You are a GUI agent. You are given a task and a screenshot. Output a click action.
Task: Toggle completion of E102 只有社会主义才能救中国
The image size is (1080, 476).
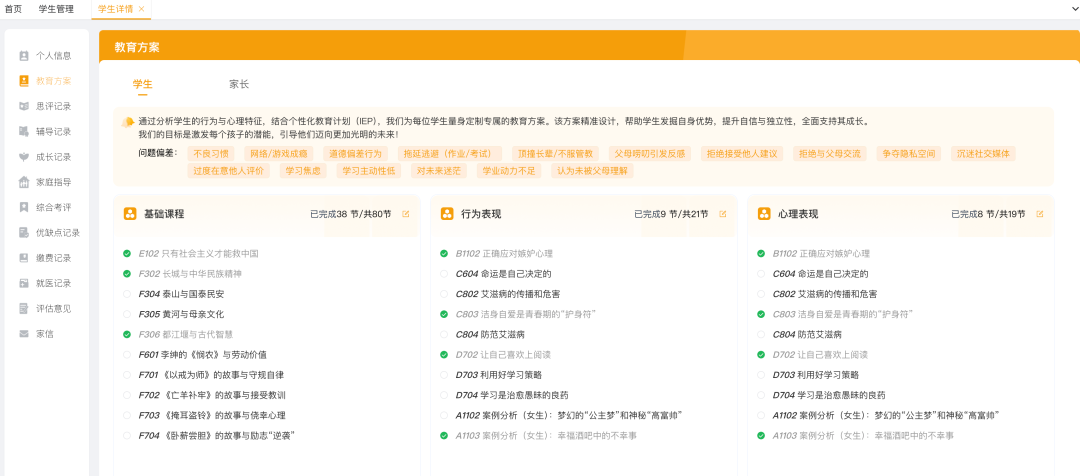[x=127, y=253]
